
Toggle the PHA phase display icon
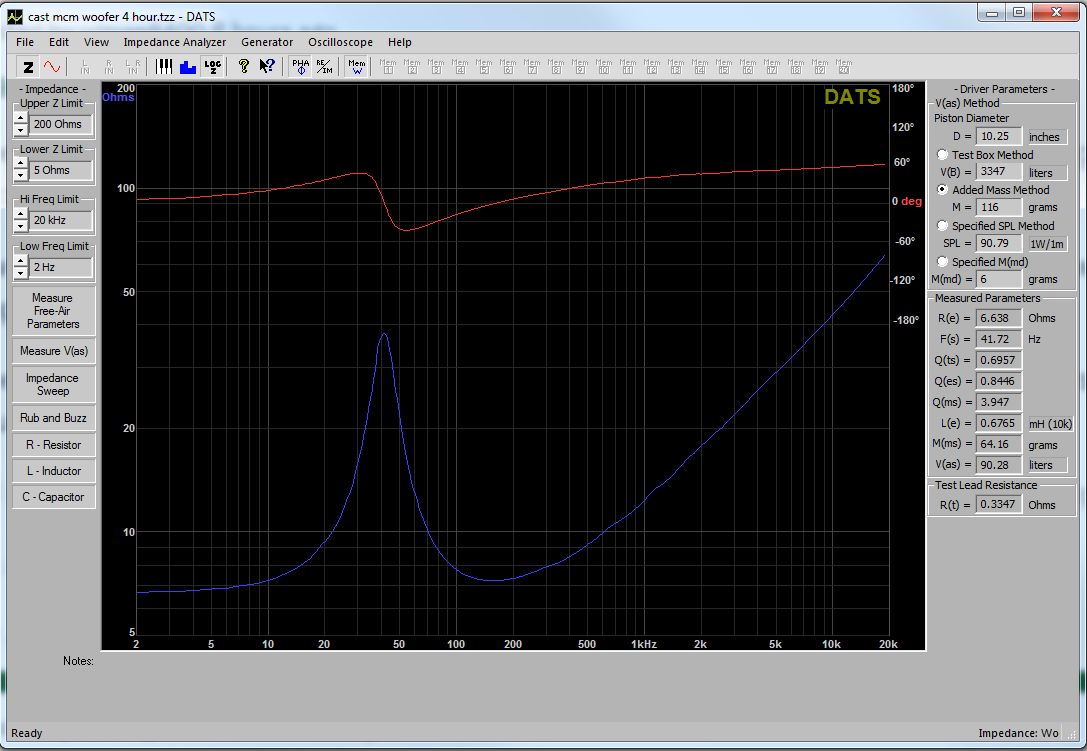click(x=300, y=67)
